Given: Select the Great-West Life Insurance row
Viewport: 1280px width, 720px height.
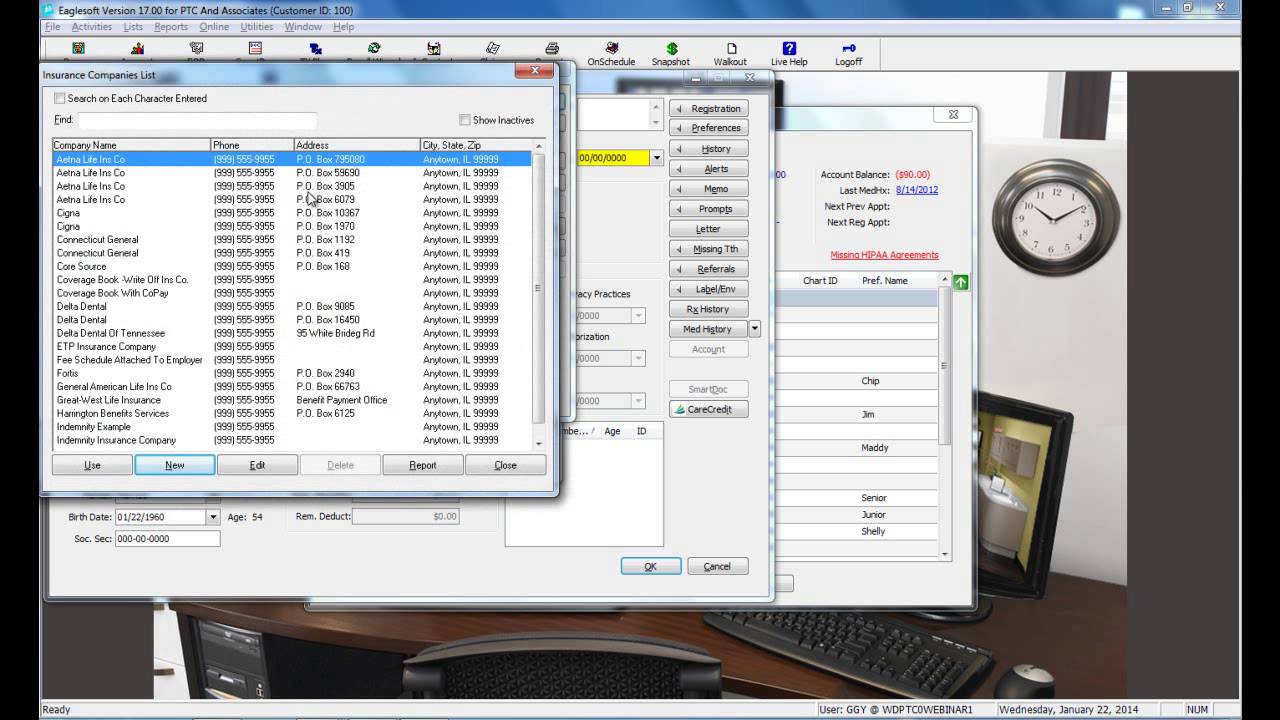Looking at the screenshot, I should click(x=292, y=400).
